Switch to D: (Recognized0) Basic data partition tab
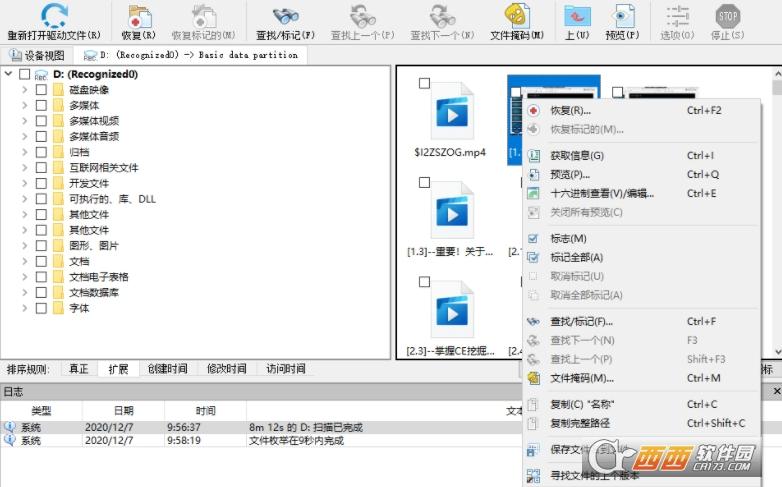 coord(191,55)
